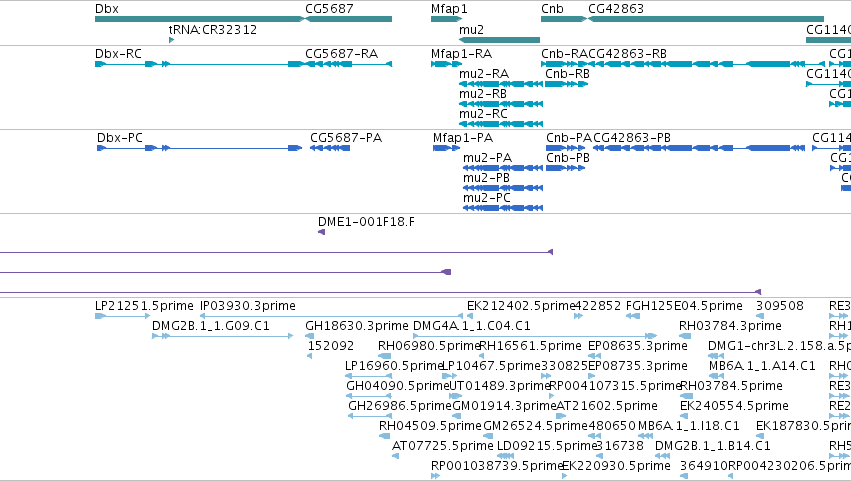Click the CG42863-RB transcript label

point(627,54)
